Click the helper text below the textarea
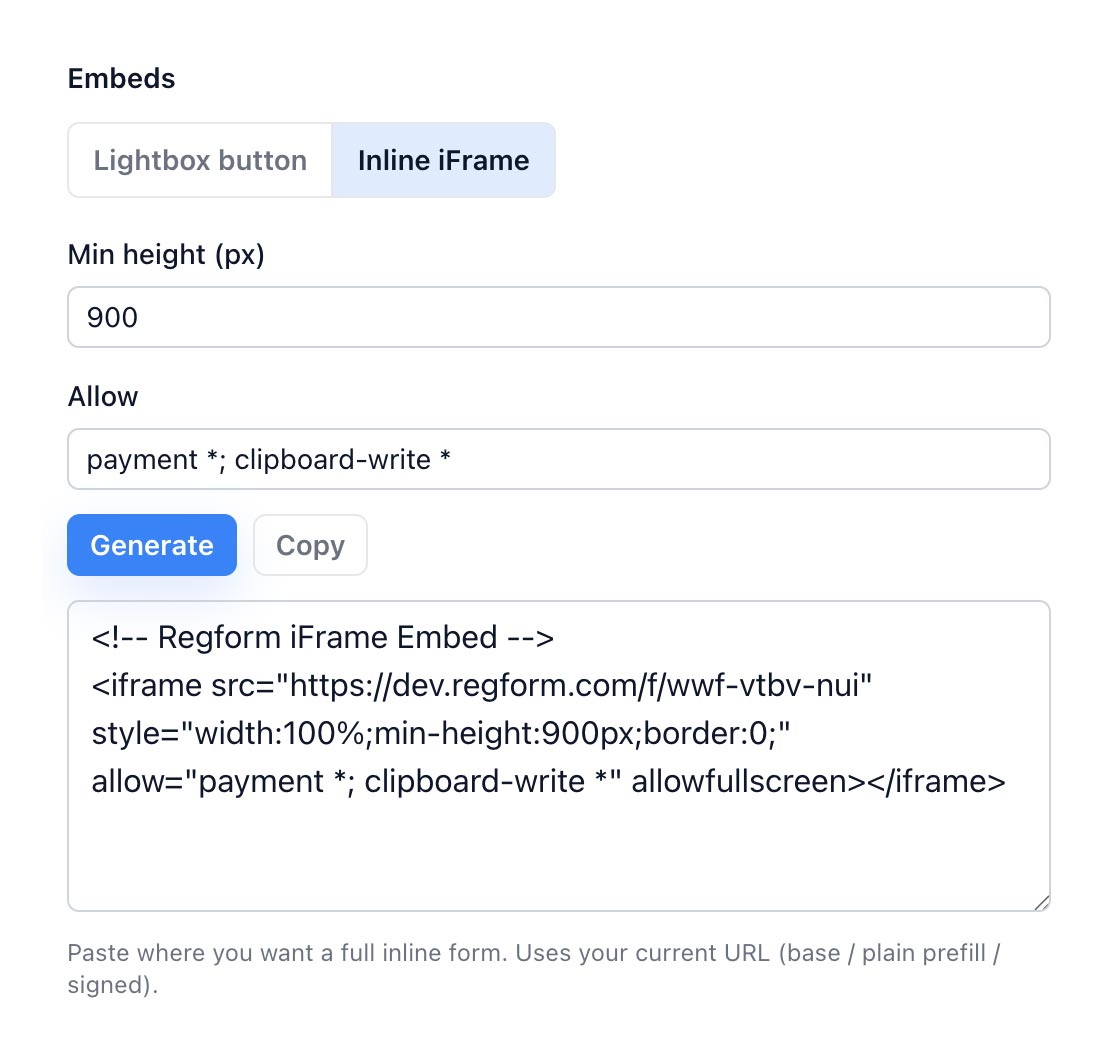The width and height of the screenshot is (1112, 1060). point(500,953)
